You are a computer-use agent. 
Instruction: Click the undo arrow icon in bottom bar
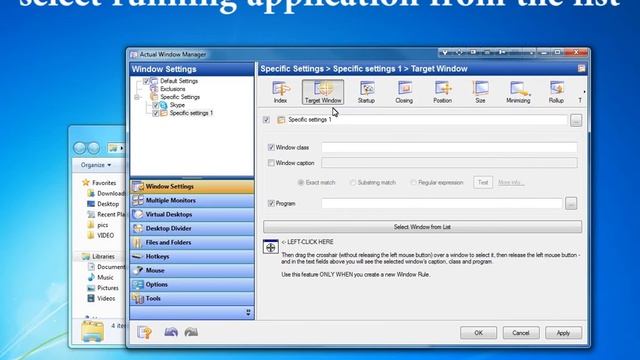171,332
